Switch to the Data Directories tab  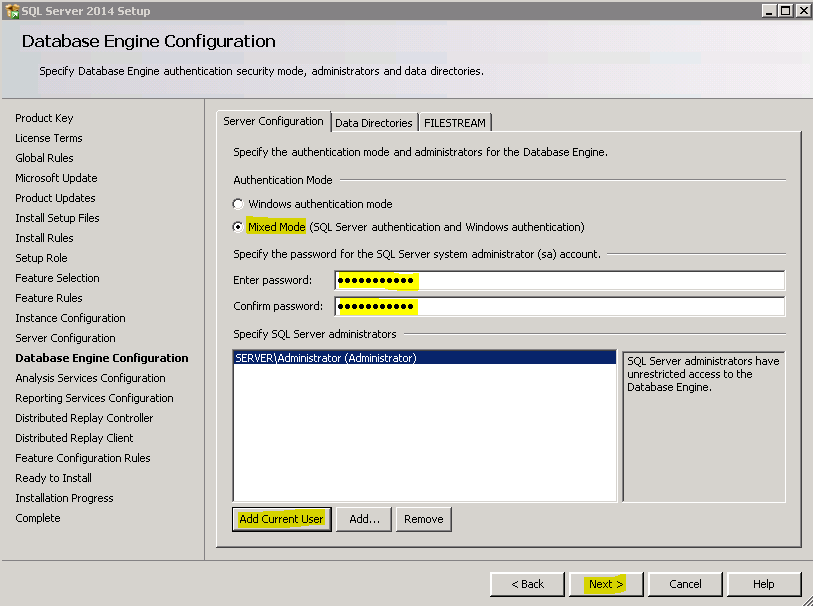[x=374, y=123]
